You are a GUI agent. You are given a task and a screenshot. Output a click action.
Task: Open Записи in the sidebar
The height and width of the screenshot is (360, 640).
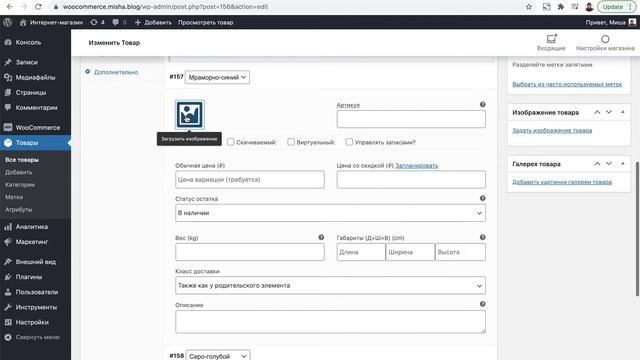[x=36, y=62]
